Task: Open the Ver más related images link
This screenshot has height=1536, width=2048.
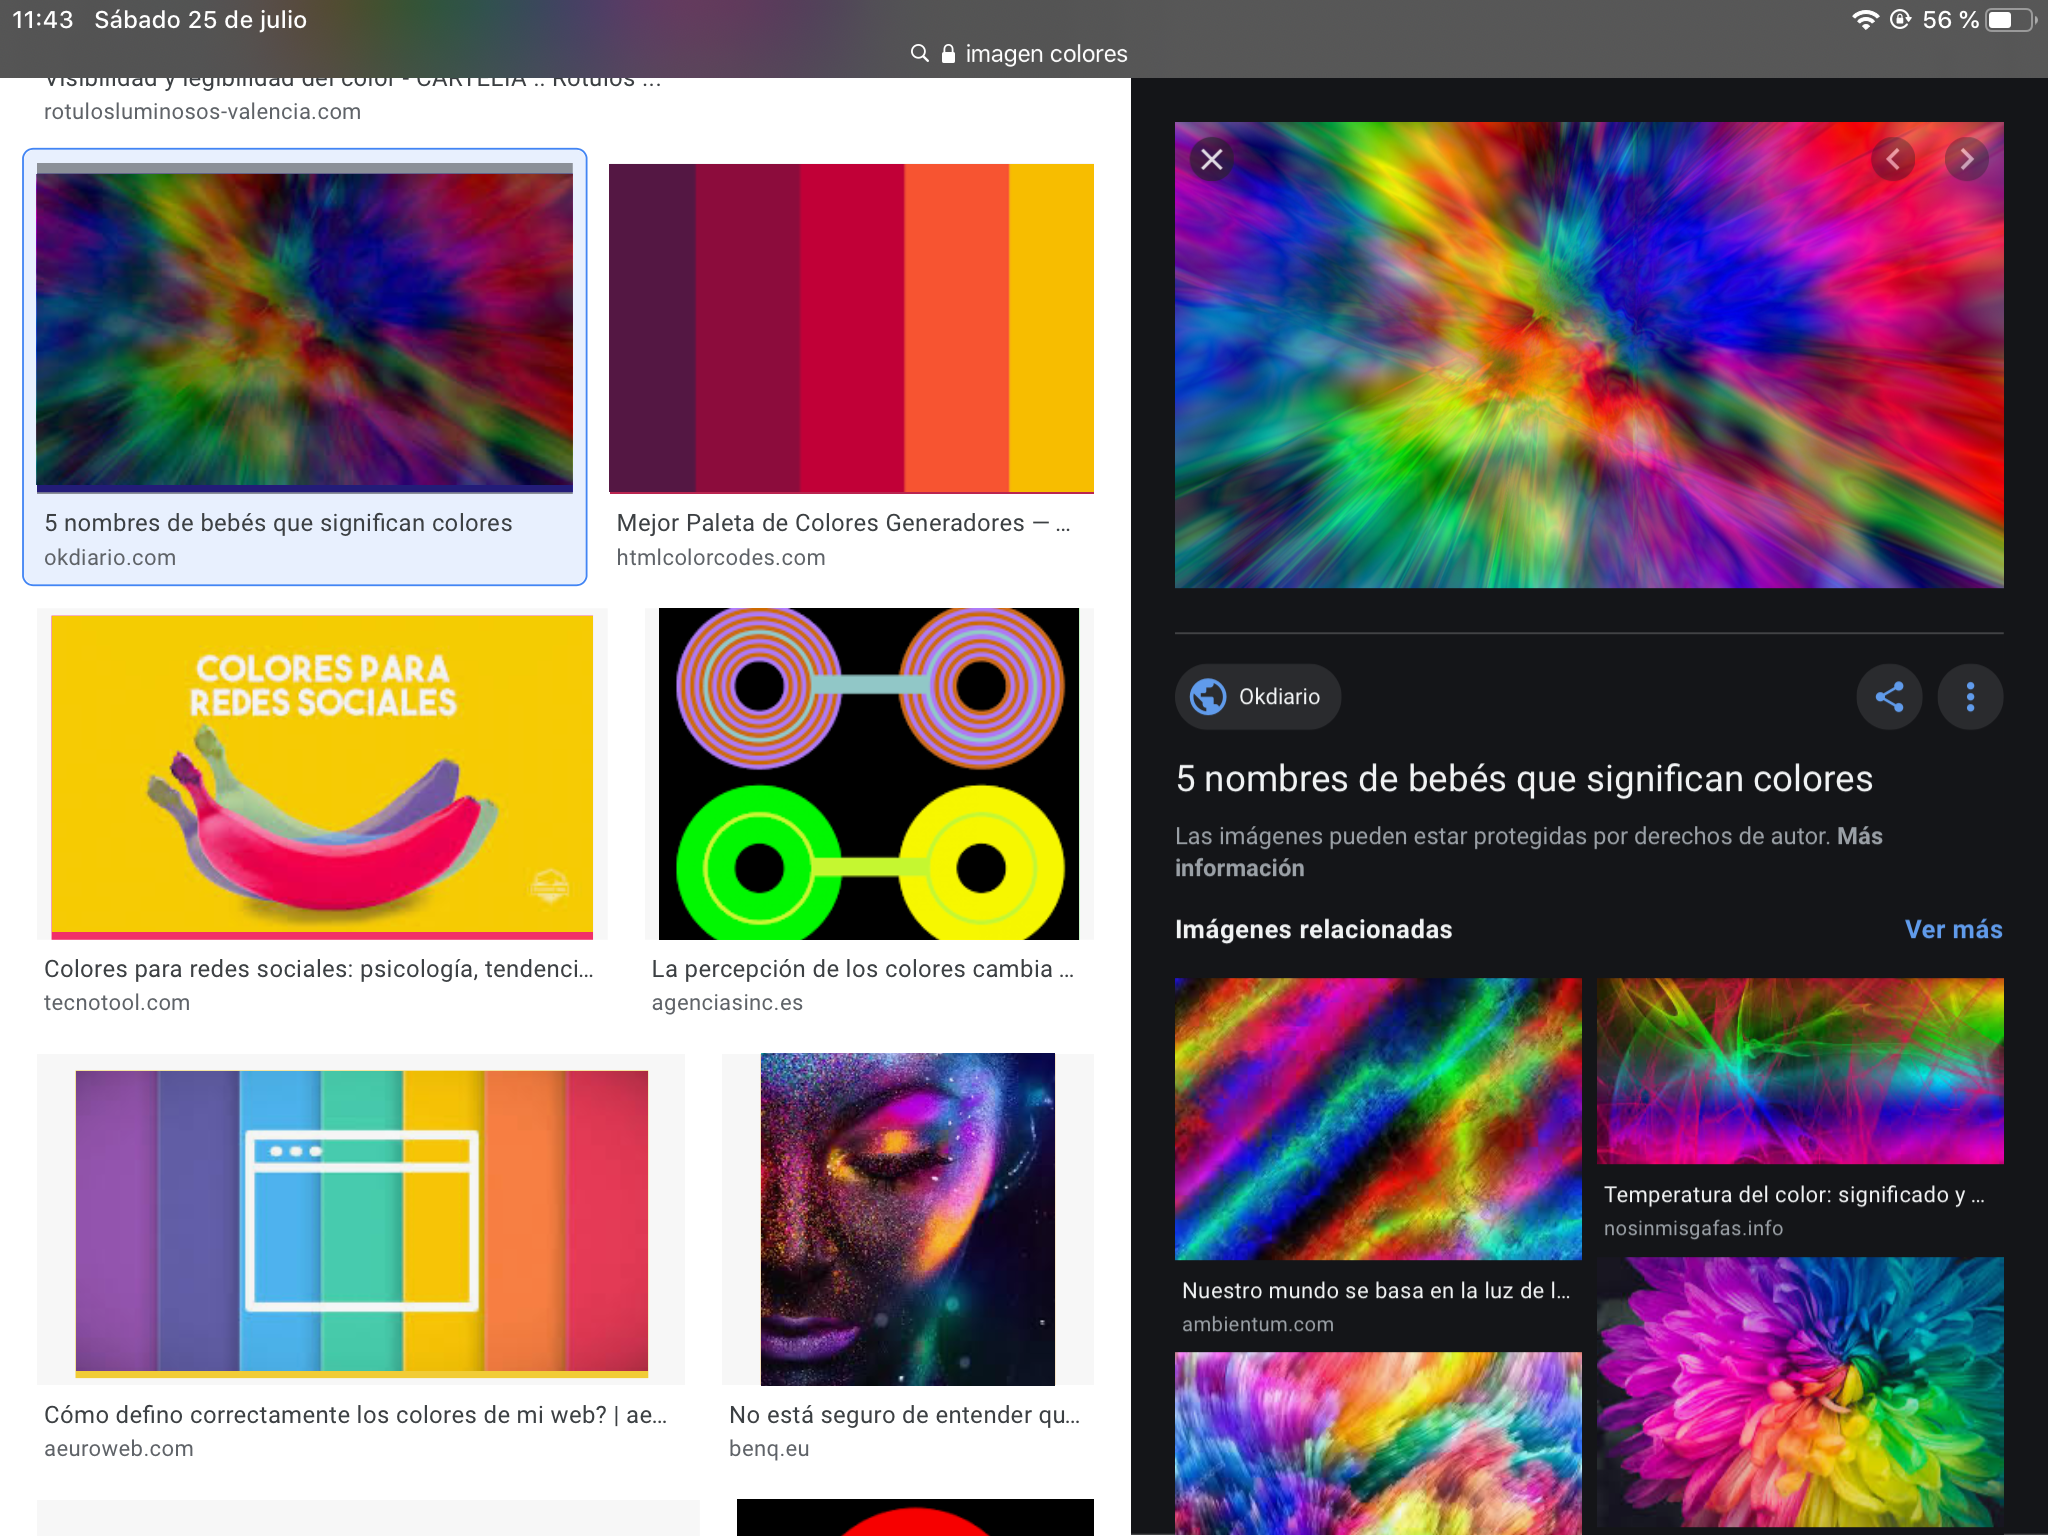Action: [x=1953, y=929]
